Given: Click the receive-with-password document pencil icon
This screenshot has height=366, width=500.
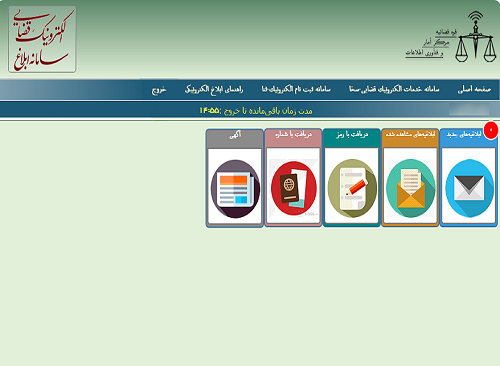Looking at the screenshot, I should tap(352, 188).
